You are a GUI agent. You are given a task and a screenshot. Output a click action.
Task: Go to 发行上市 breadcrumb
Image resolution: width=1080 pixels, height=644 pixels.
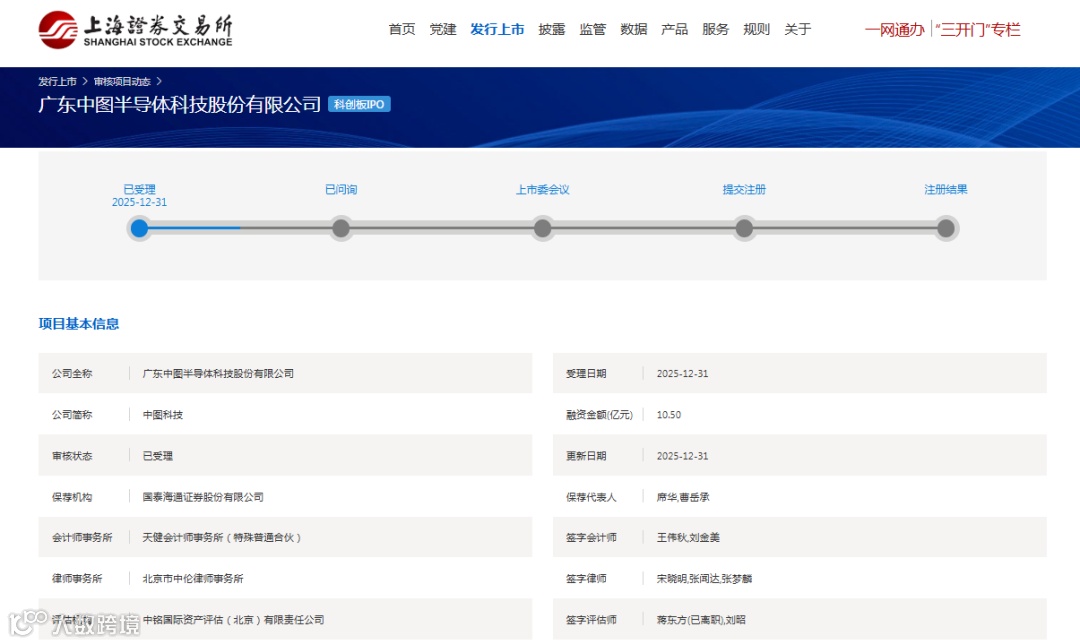pos(57,81)
